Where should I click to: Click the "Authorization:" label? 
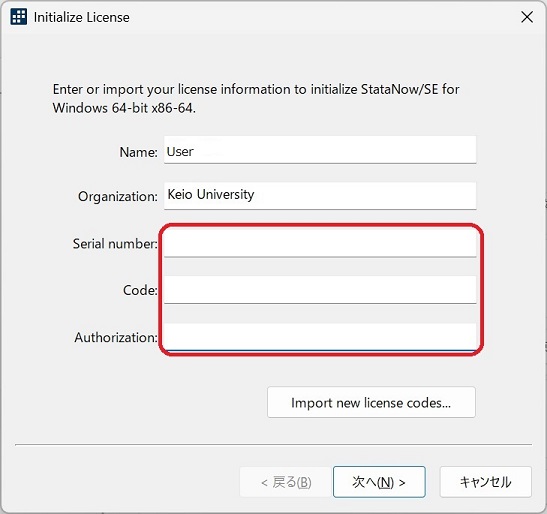point(116,337)
